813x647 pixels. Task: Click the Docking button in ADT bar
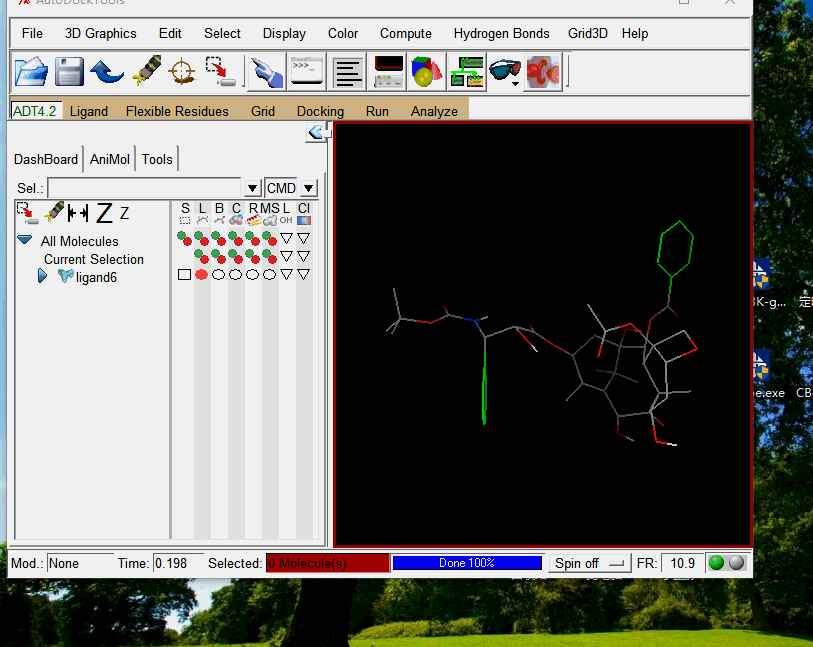[x=320, y=111]
